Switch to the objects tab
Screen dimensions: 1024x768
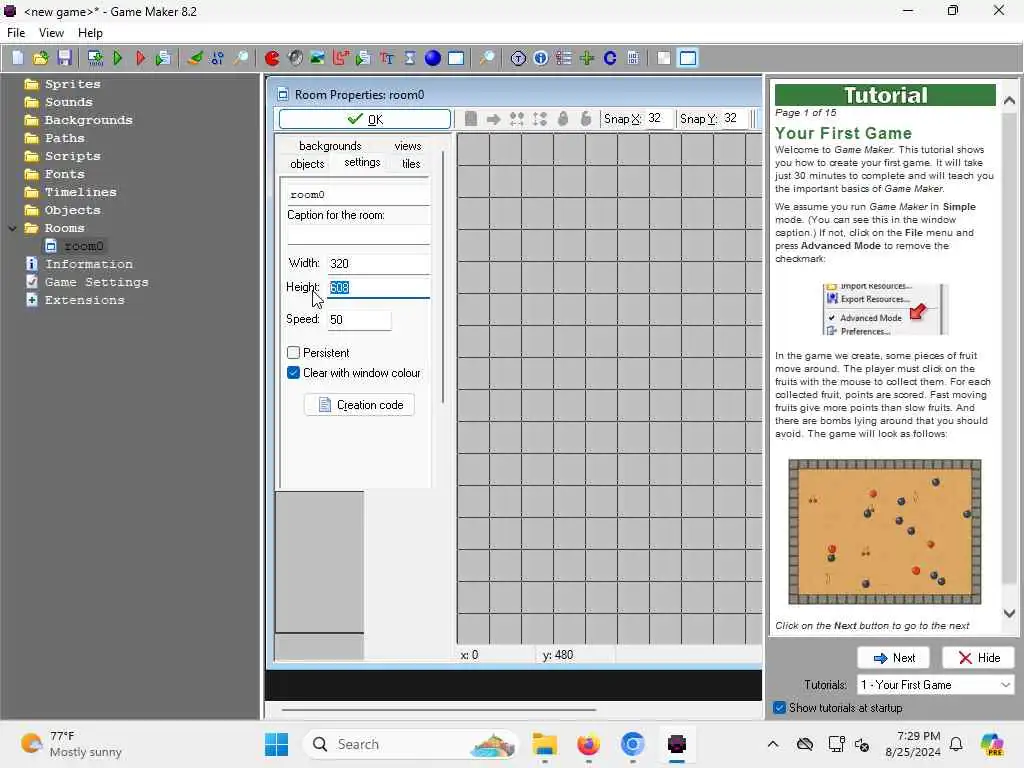[307, 163]
